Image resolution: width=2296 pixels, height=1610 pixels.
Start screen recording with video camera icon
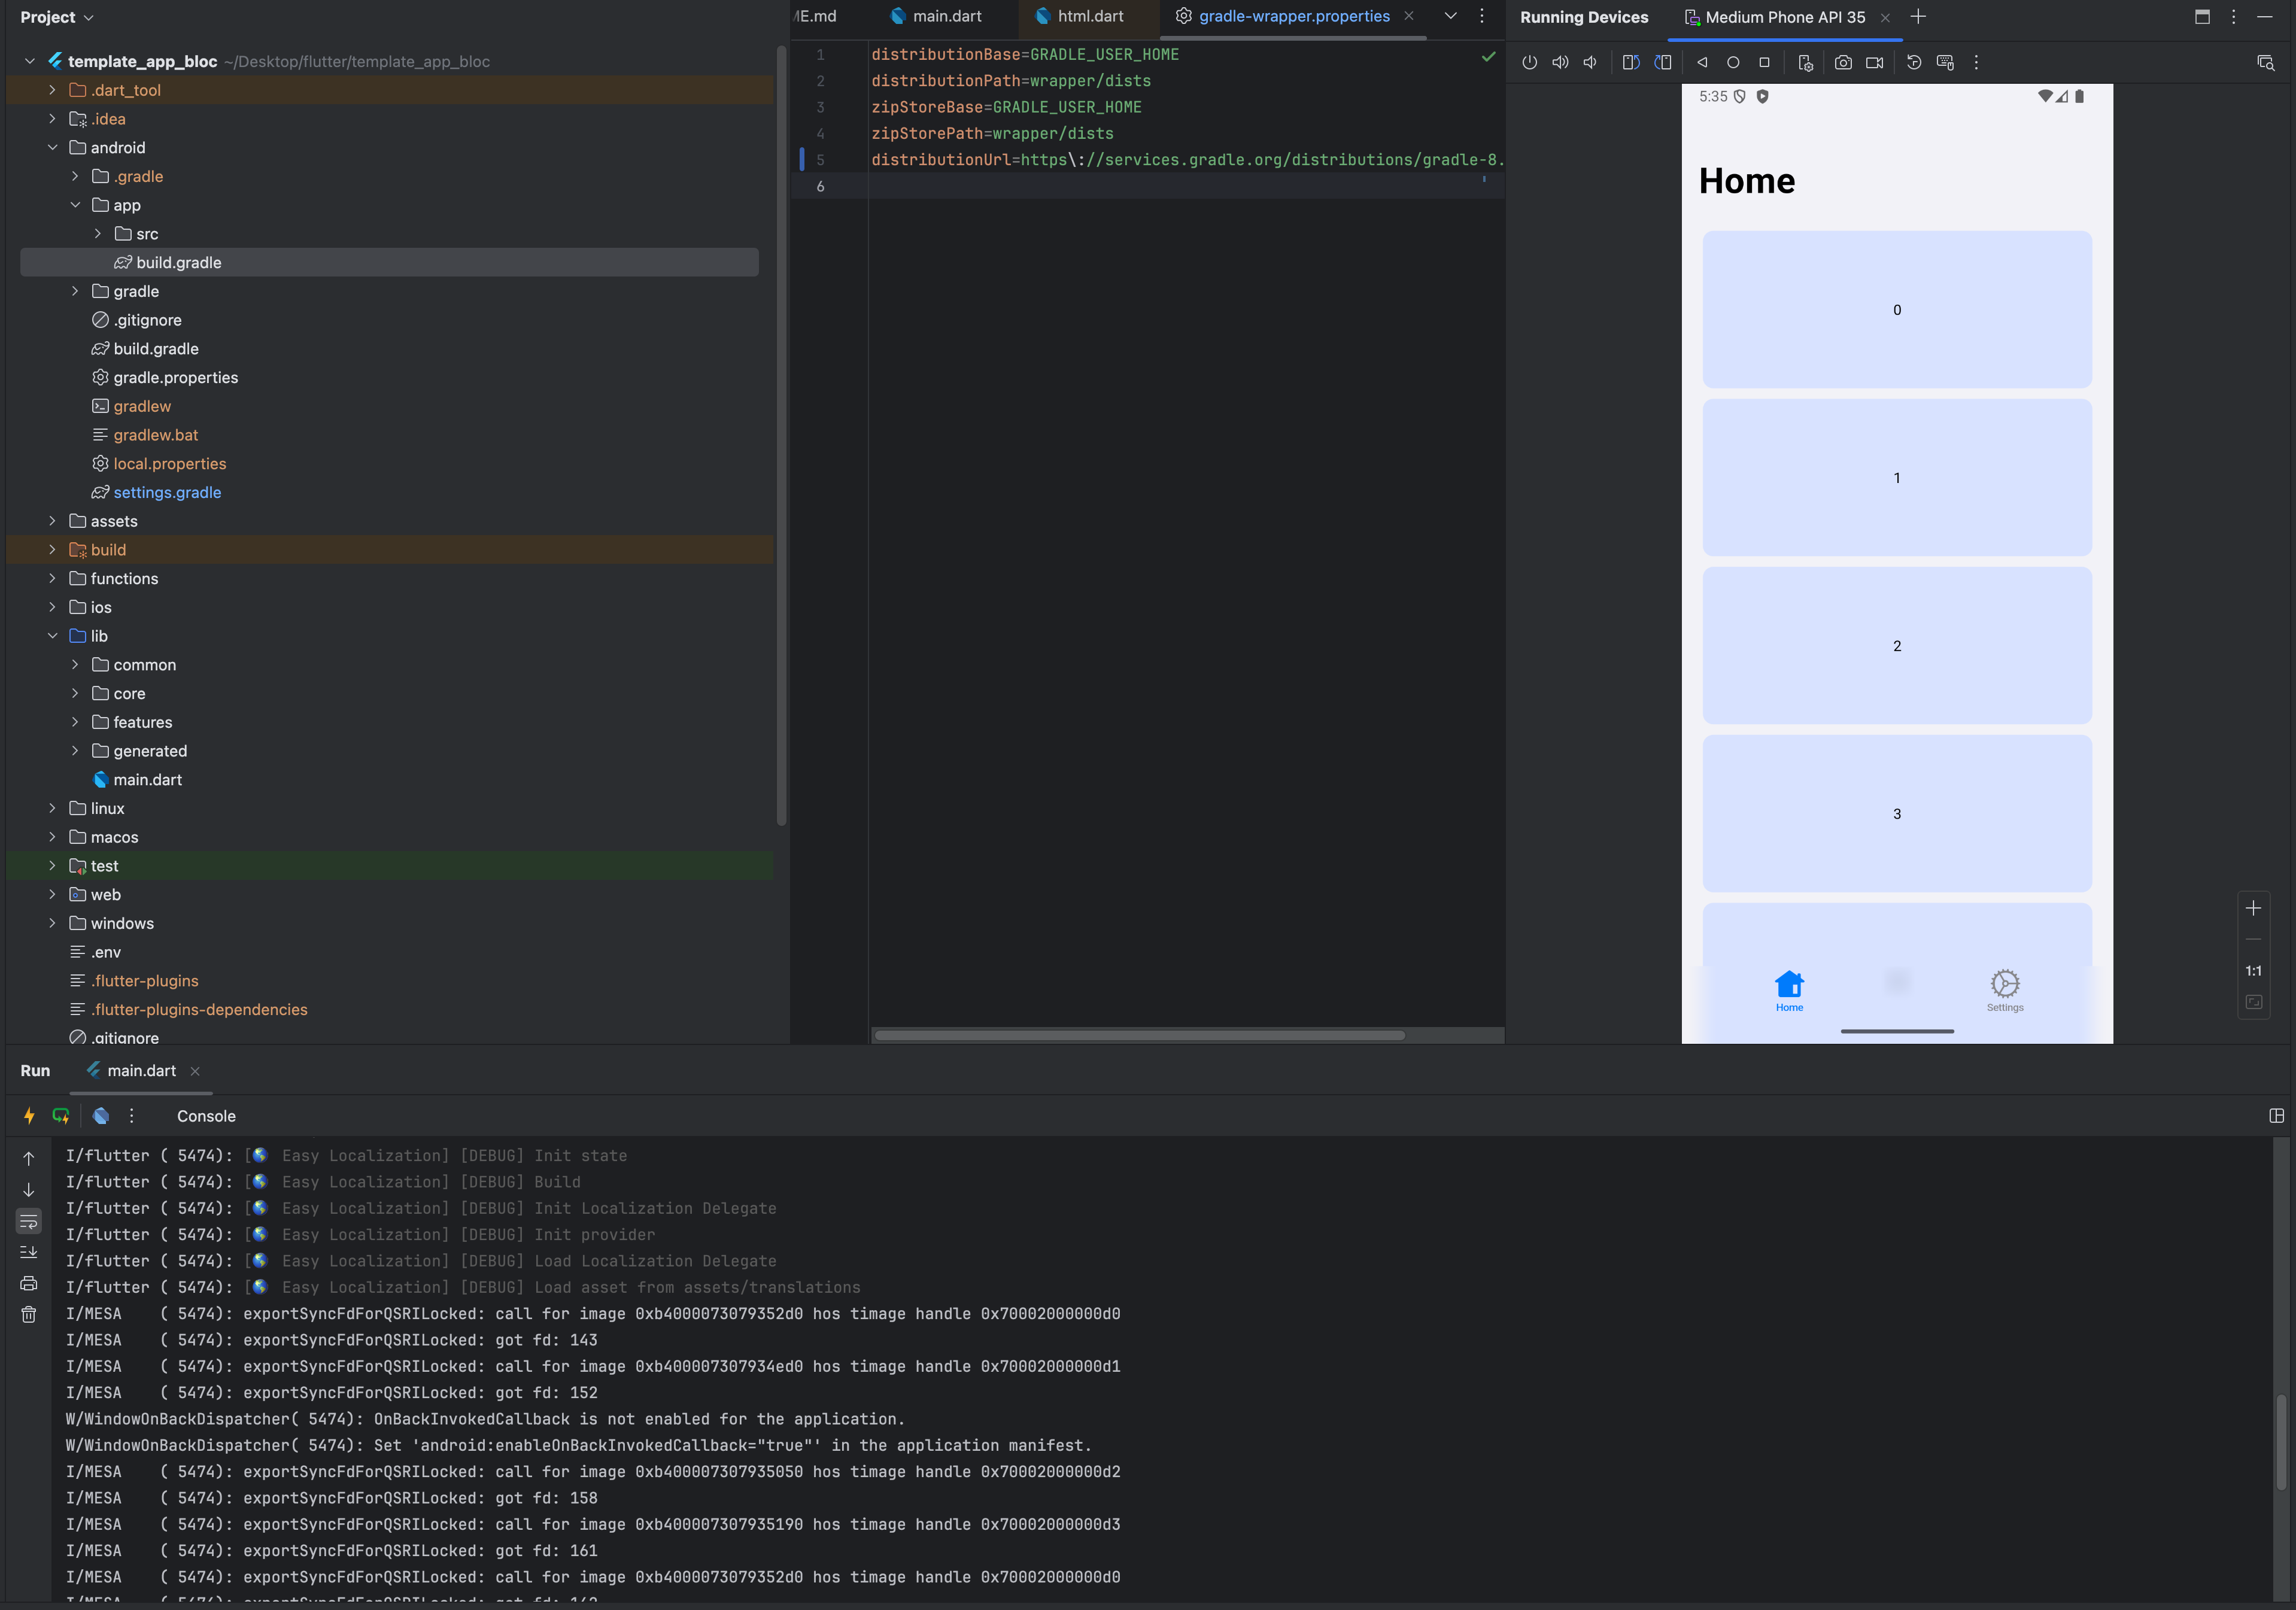(1875, 62)
